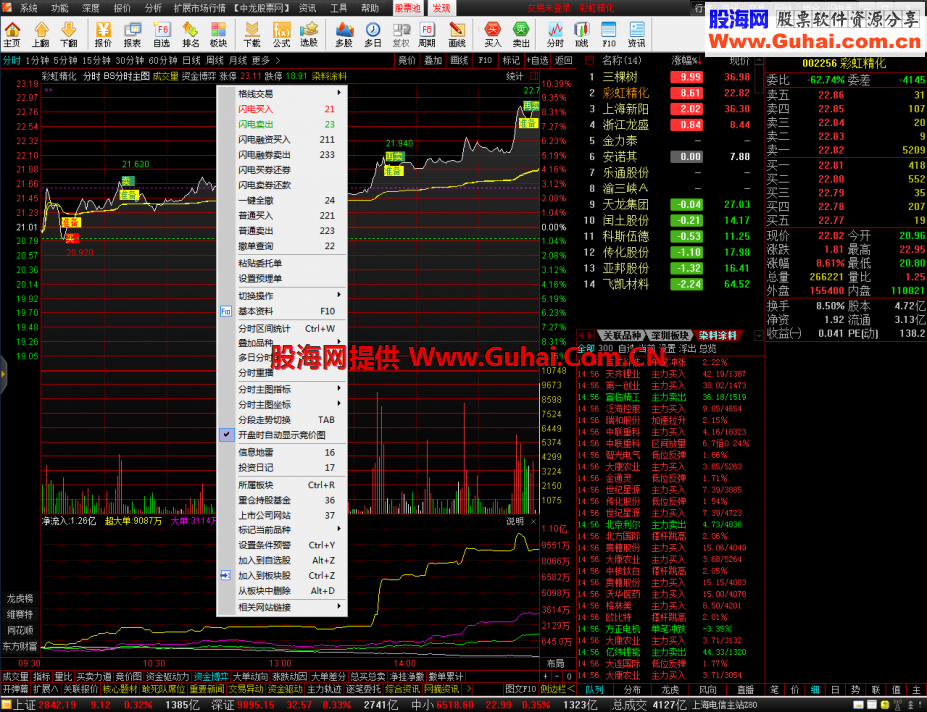927x712 pixels.
Task: Click the green 卖出 sell icon
Action: (521, 34)
